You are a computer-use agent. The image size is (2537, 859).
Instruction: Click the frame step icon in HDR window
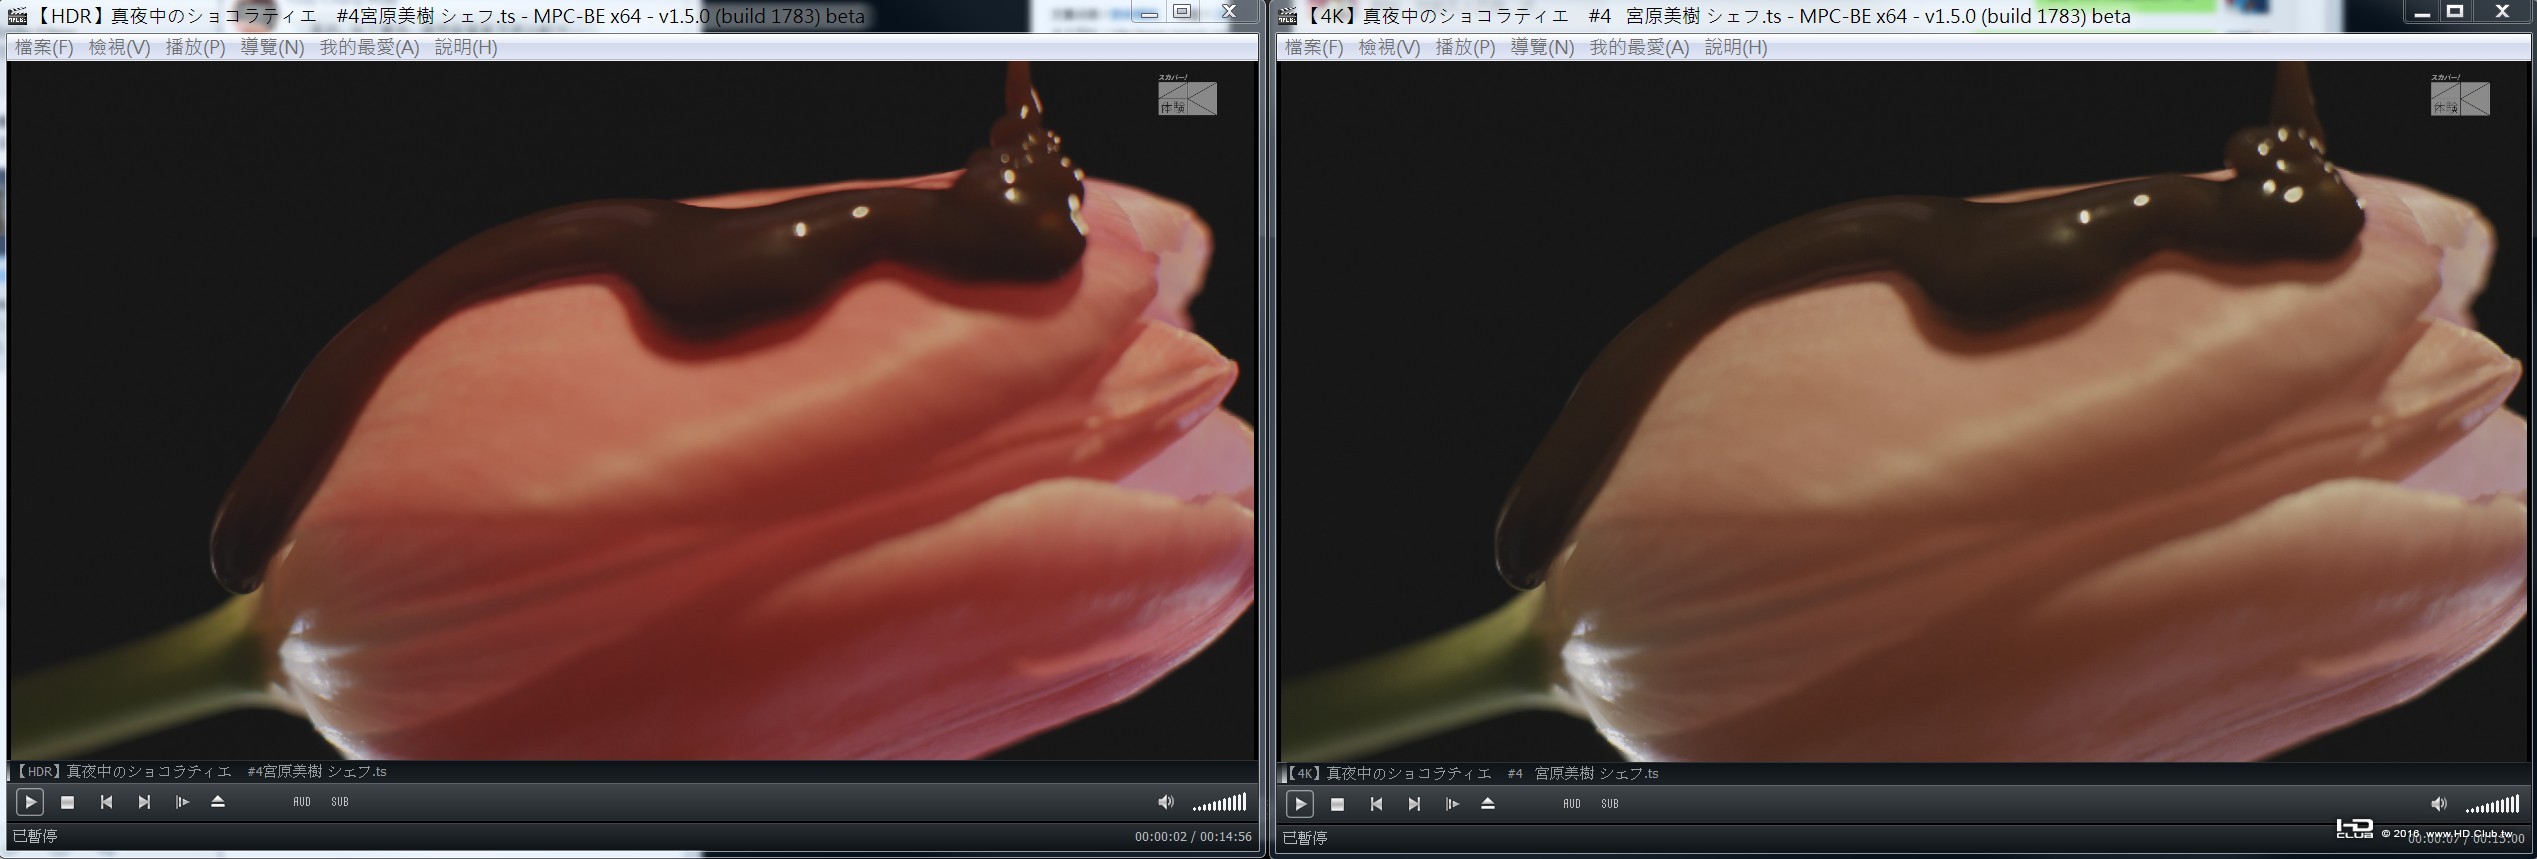point(182,802)
